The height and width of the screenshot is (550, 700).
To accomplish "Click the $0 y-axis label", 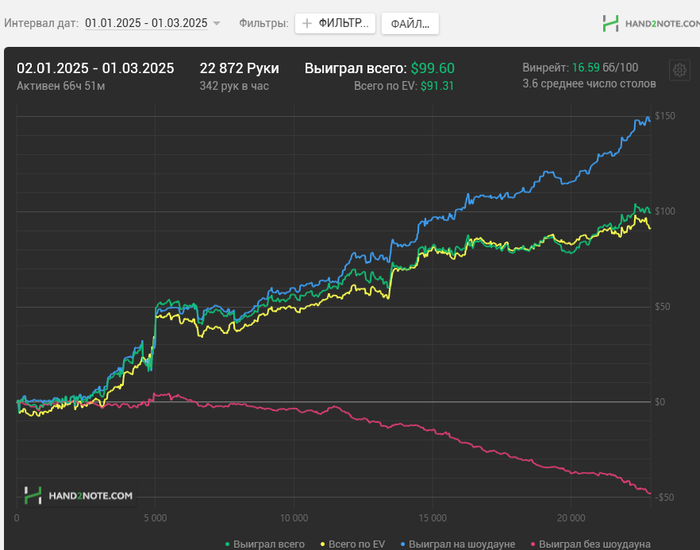I will click(660, 402).
